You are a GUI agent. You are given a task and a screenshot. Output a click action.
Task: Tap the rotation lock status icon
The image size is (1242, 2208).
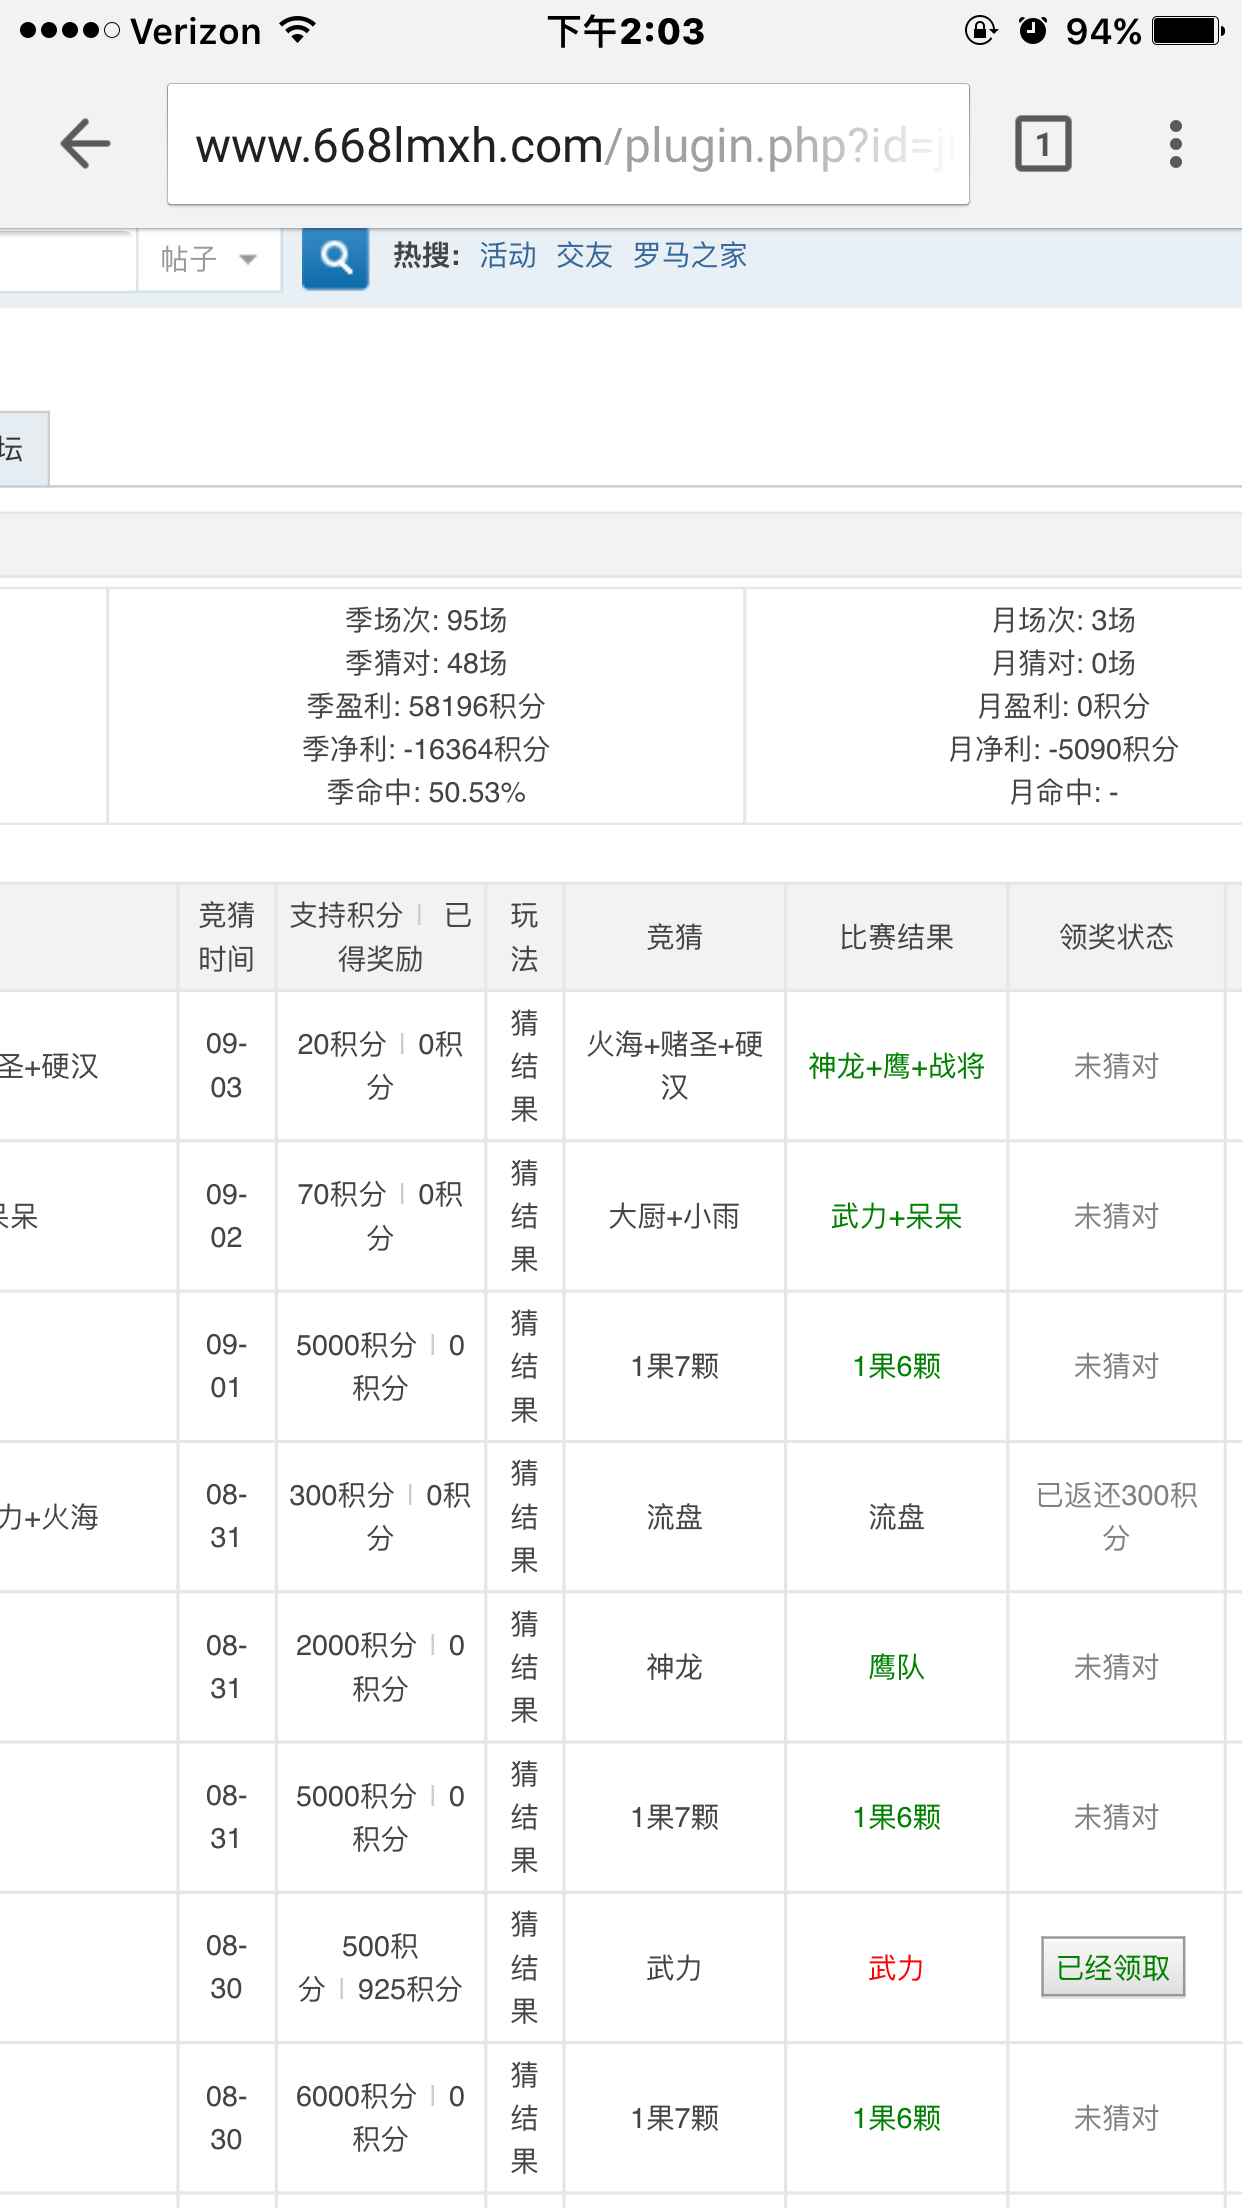pos(980,31)
